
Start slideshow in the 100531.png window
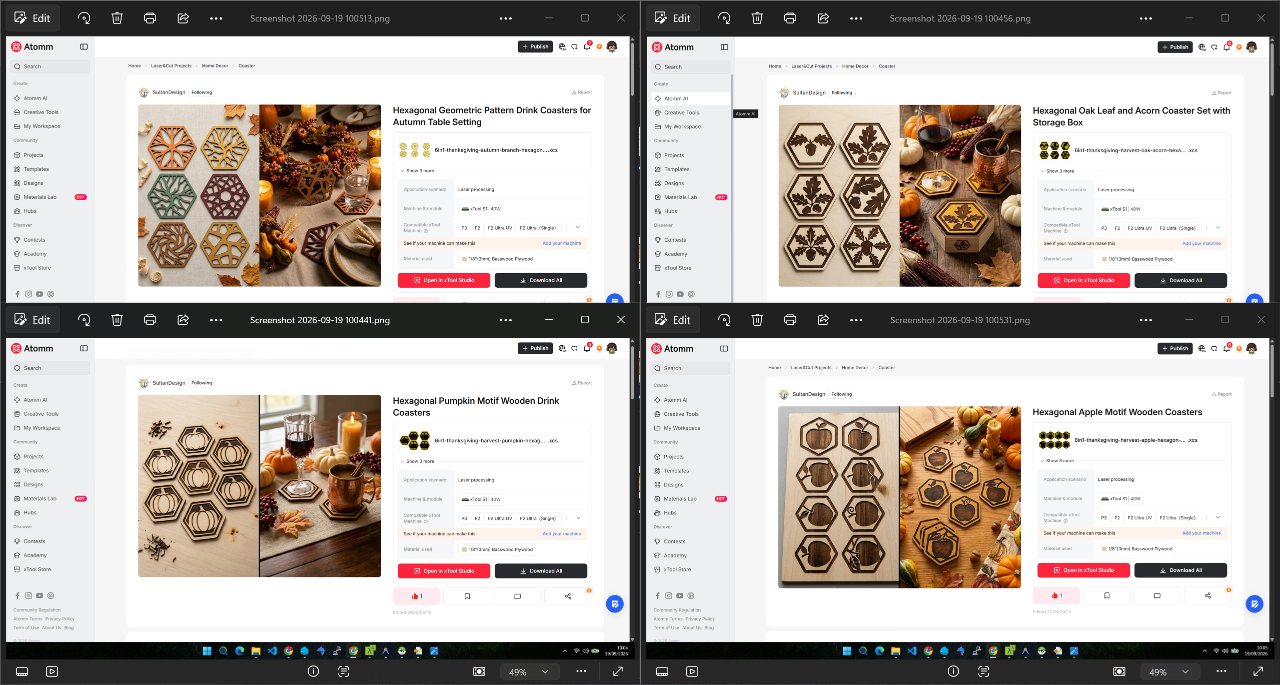coord(692,672)
